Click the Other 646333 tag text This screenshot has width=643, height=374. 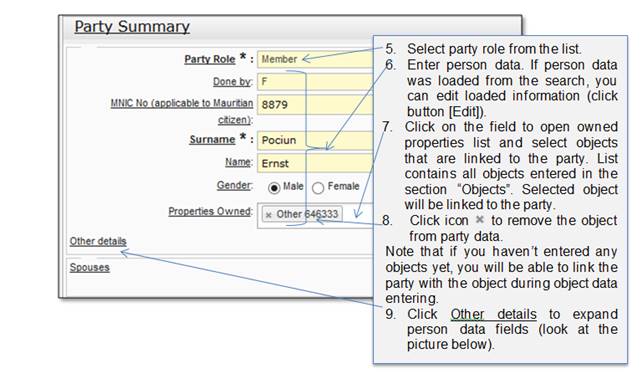click(307, 214)
